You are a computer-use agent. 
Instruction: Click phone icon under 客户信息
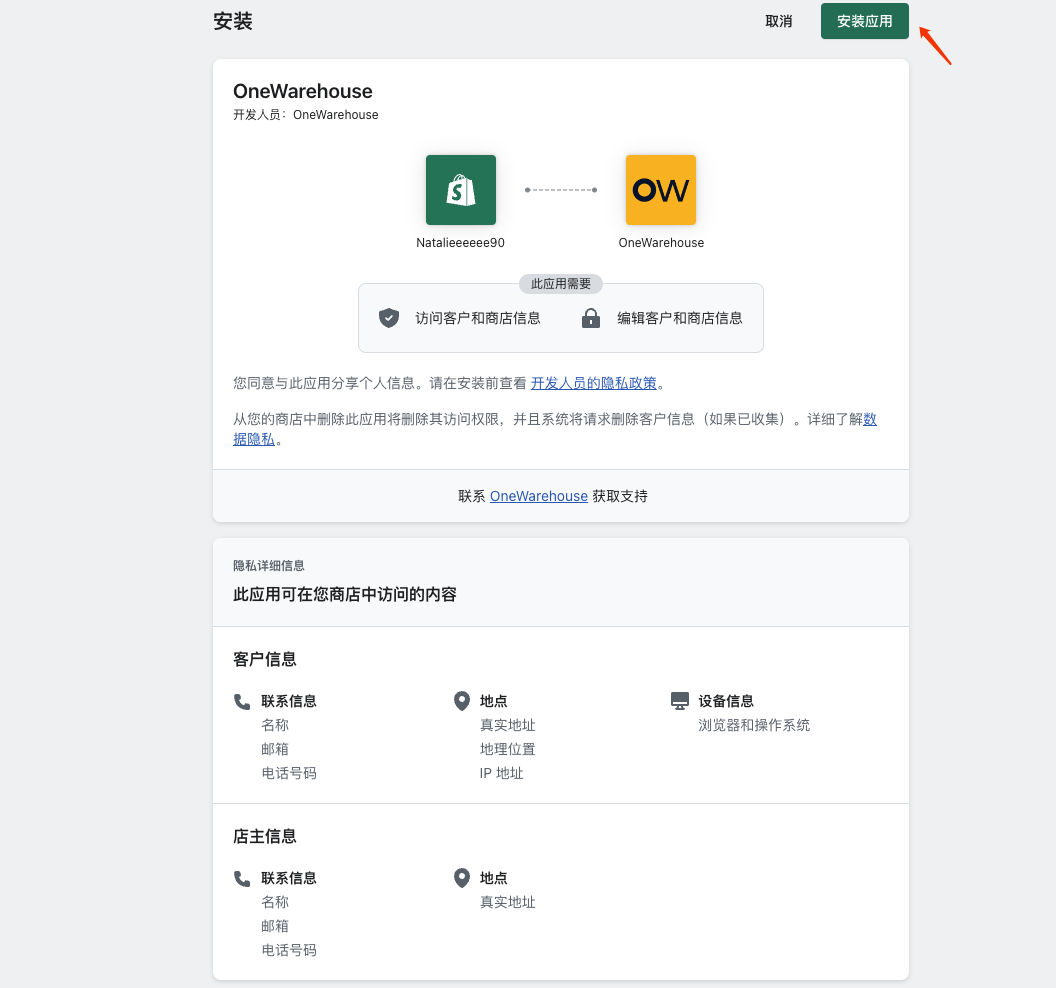[242, 702]
